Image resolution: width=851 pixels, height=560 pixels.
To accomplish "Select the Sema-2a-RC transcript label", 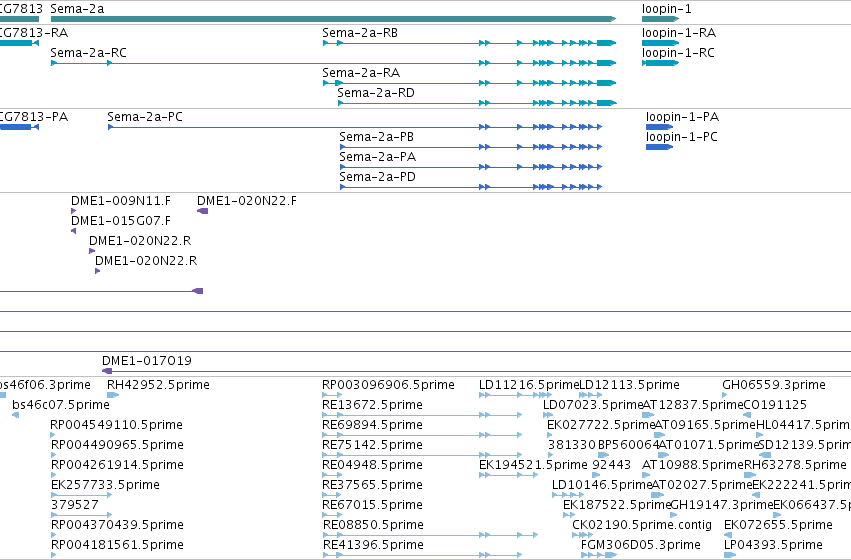I will coord(88,53).
